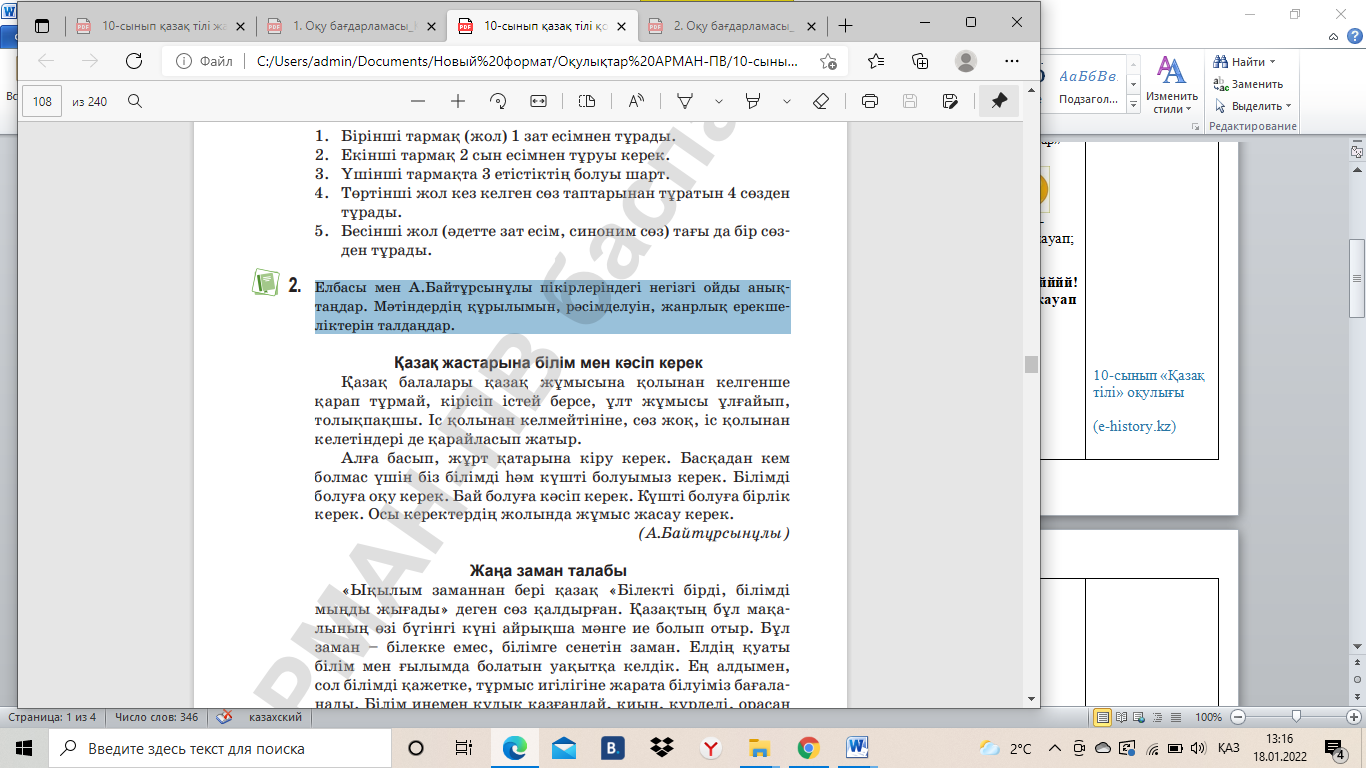This screenshot has height=768, width=1366.
Task: Zoom in the PDF view
Action: [458, 101]
